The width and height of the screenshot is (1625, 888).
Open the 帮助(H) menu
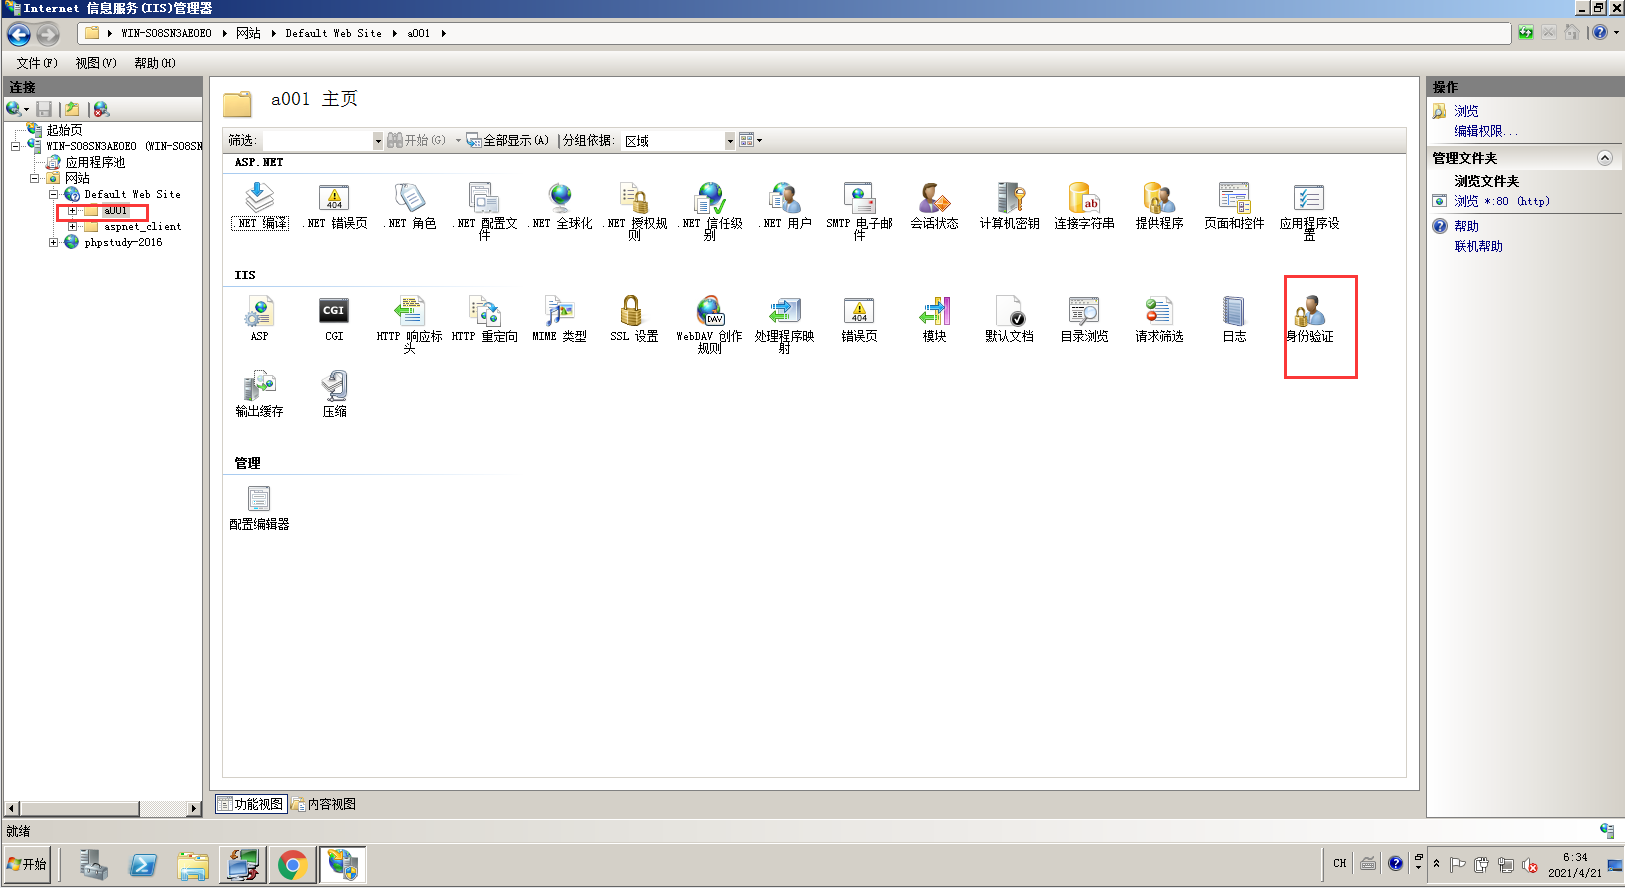point(155,63)
